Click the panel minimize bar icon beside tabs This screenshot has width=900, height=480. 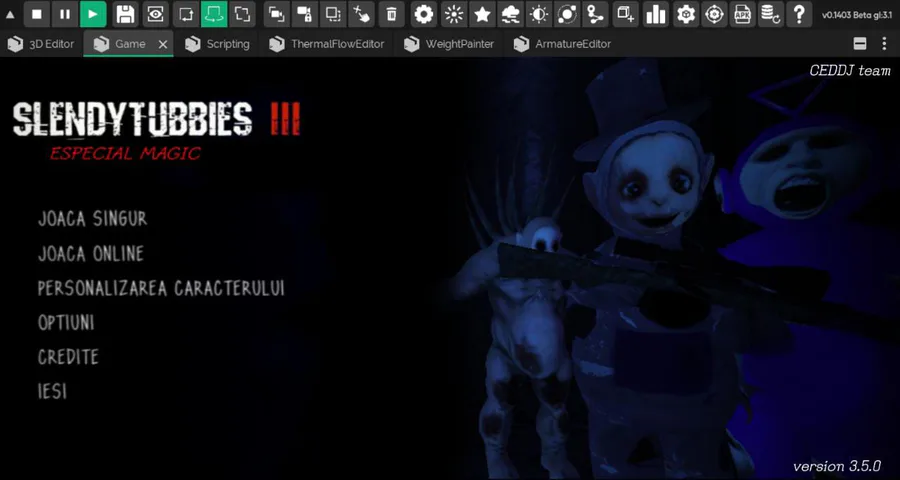click(860, 44)
